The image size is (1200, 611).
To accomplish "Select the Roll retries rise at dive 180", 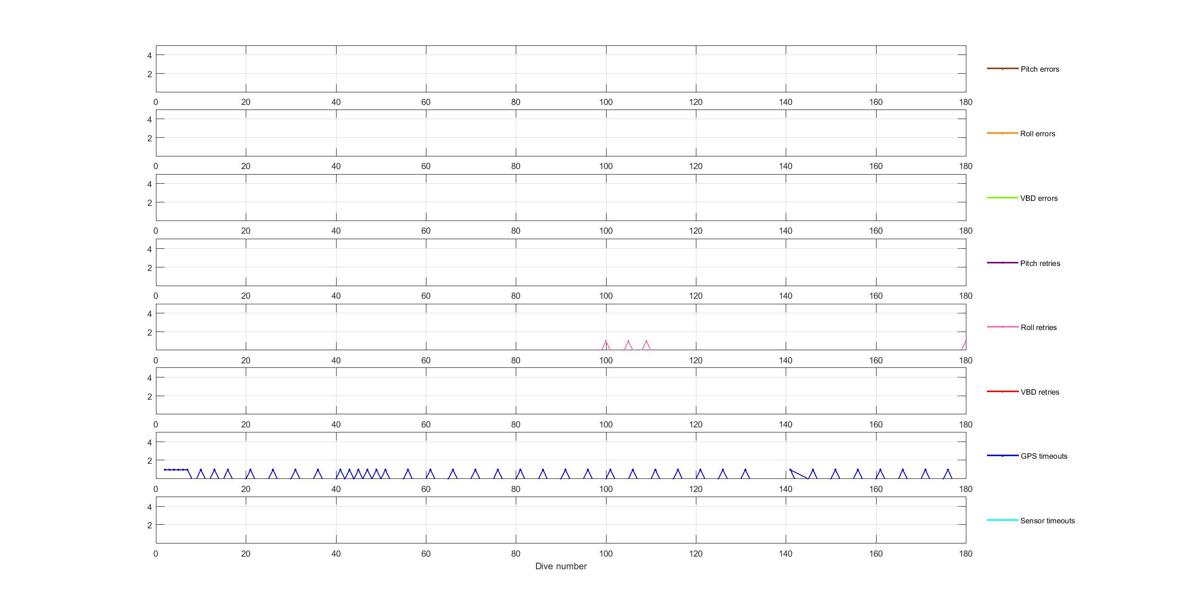I will pyautogui.click(x=963, y=345).
